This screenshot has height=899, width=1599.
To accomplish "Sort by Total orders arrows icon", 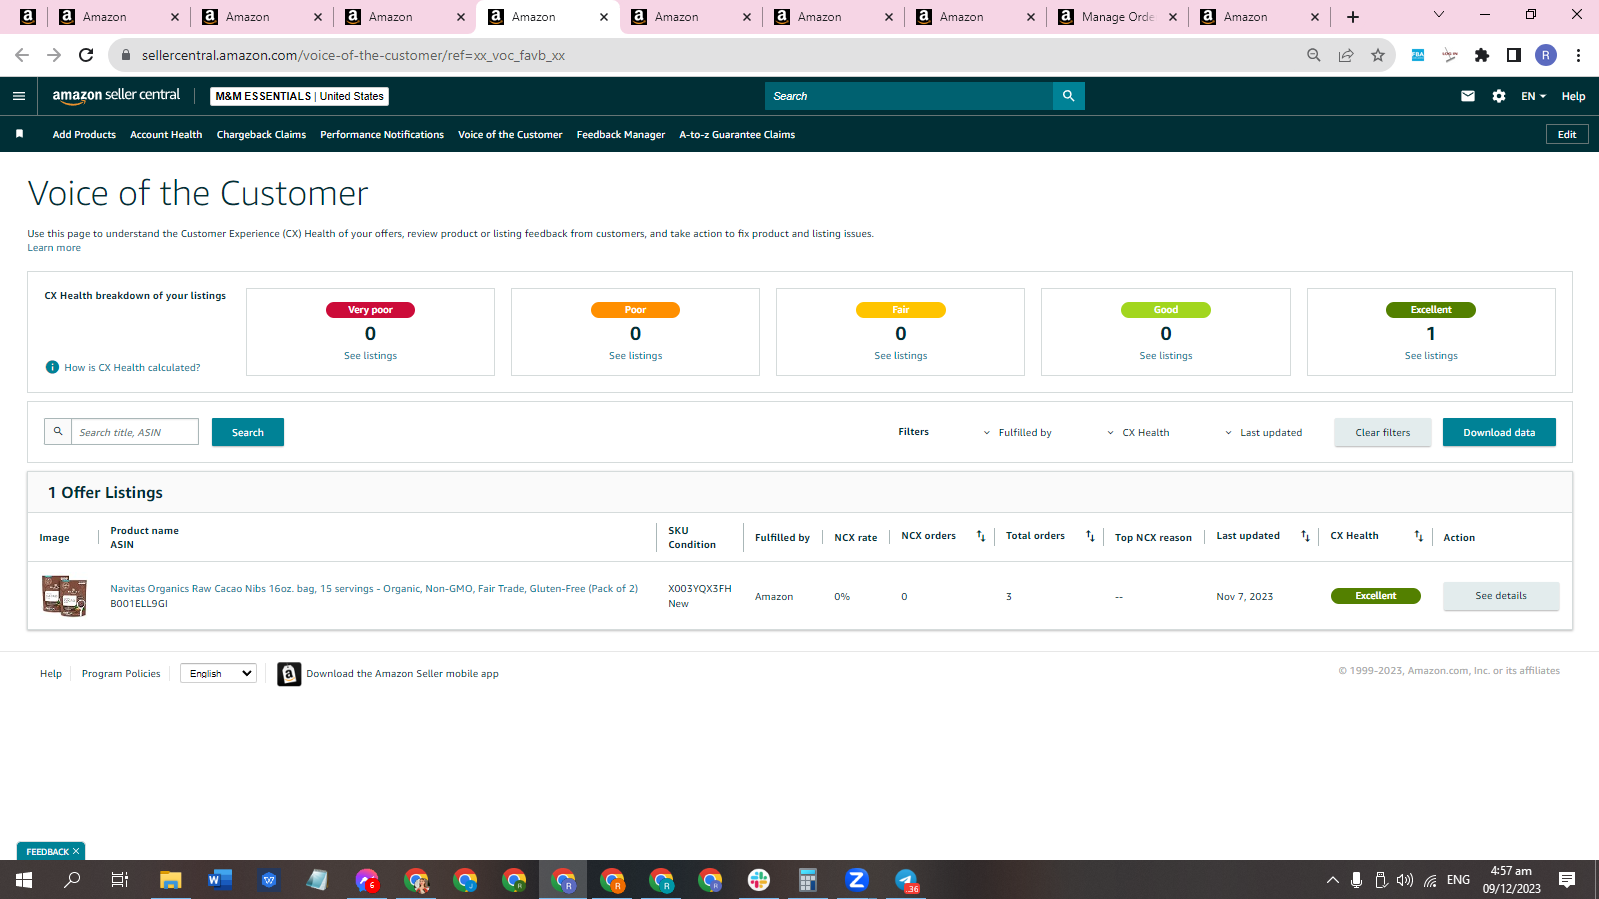I will point(1090,536).
